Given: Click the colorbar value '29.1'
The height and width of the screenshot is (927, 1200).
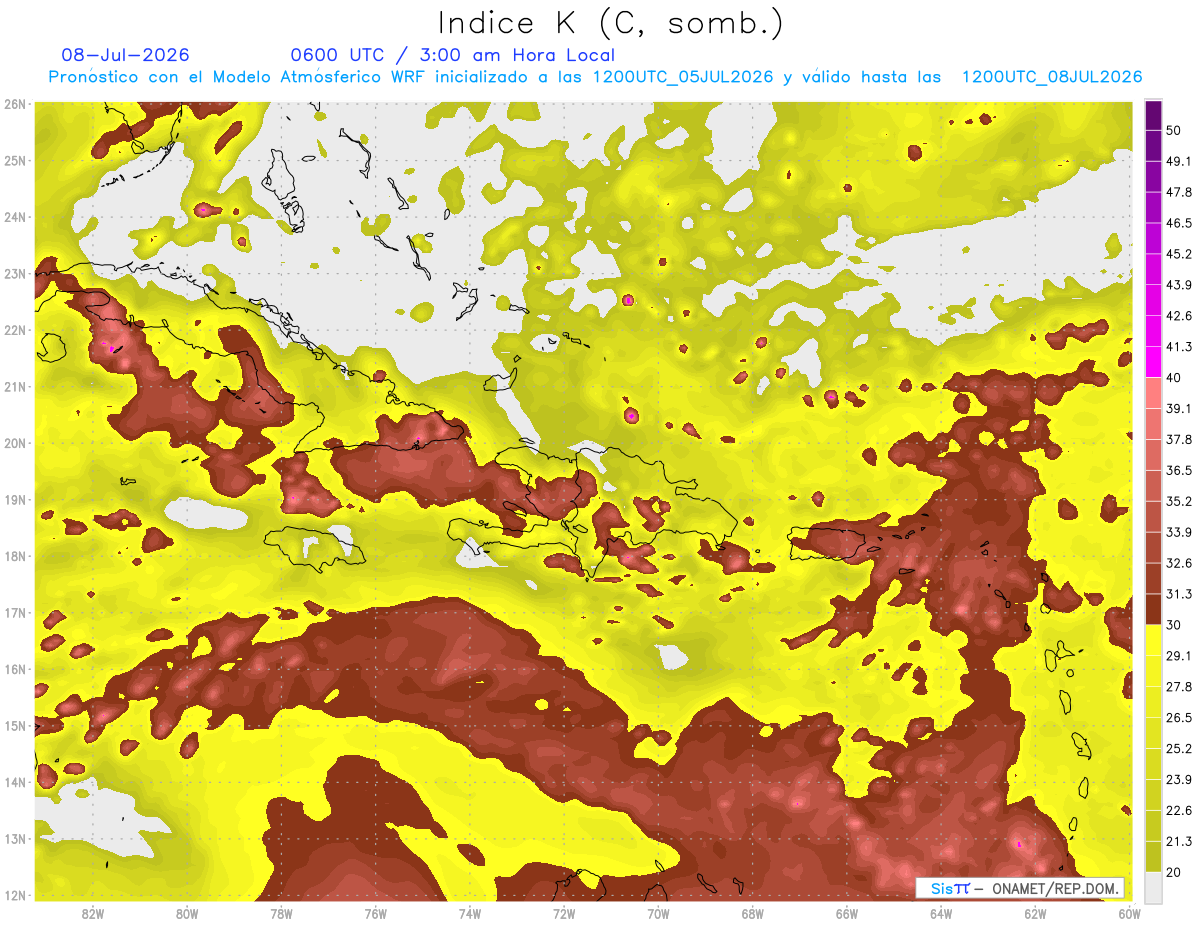Looking at the screenshot, I should tap(1179, 656).
